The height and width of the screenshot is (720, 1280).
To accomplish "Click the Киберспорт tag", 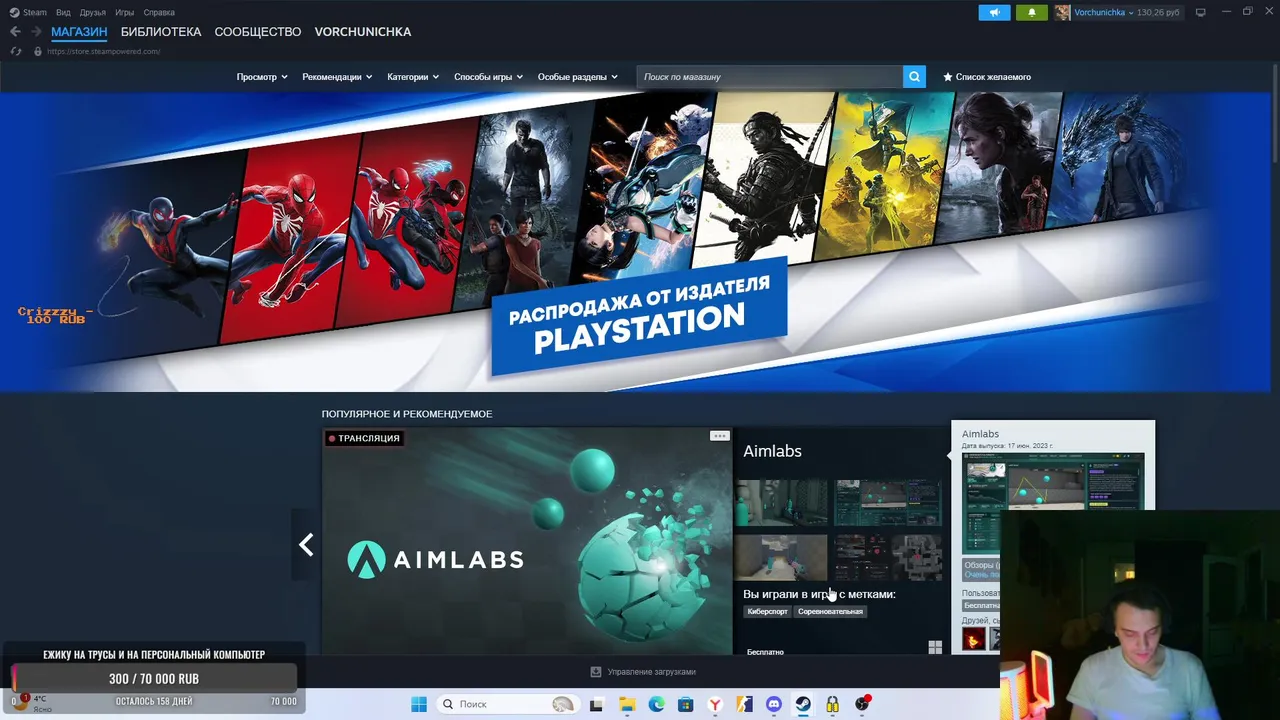I will coord(768,611).
